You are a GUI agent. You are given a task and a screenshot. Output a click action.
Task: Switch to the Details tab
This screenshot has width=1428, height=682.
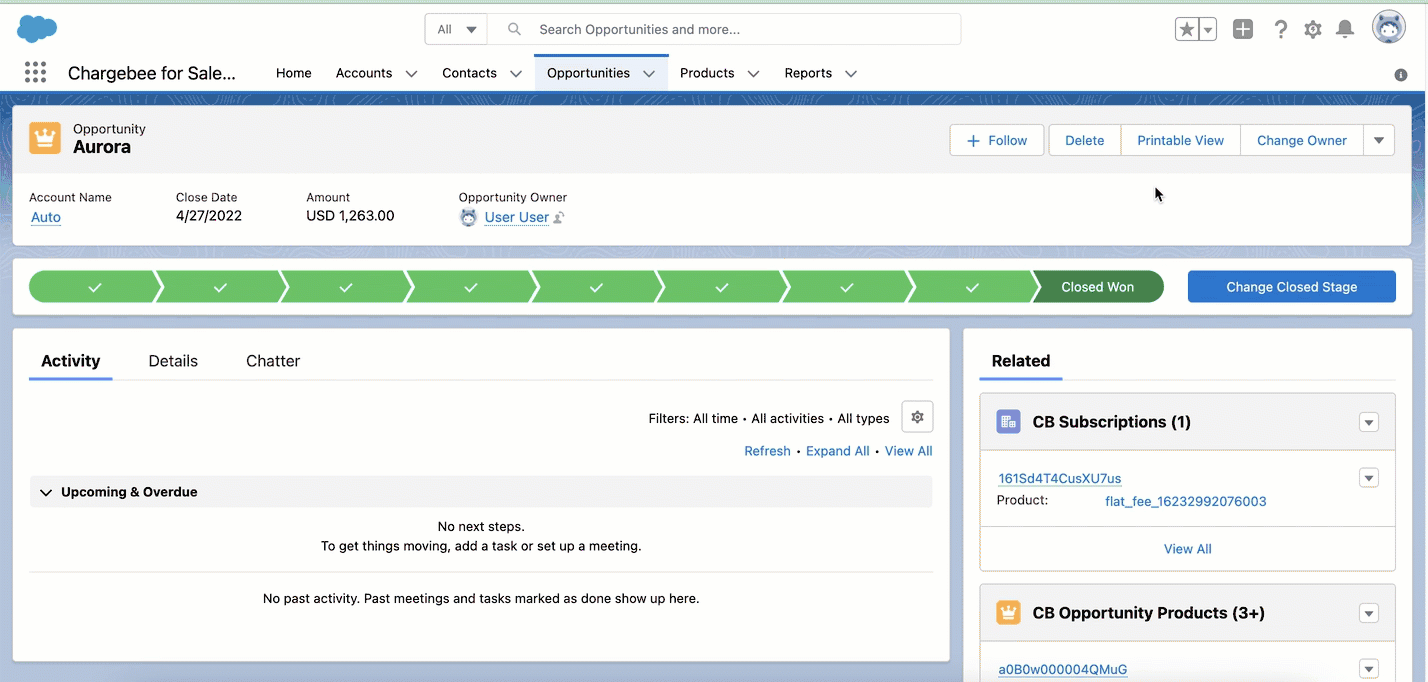click(173, 361)
